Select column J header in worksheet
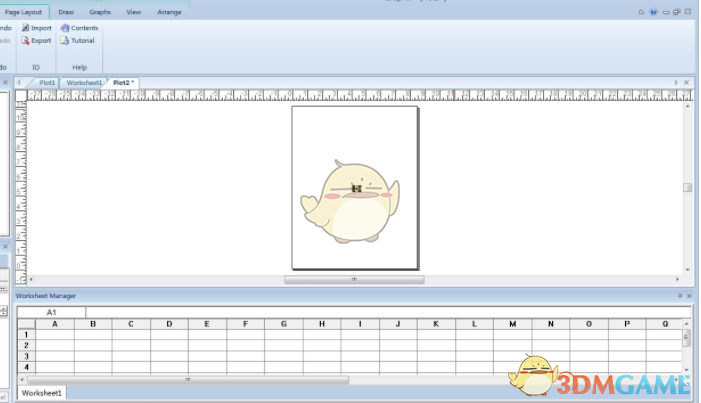 click(398, 324)
